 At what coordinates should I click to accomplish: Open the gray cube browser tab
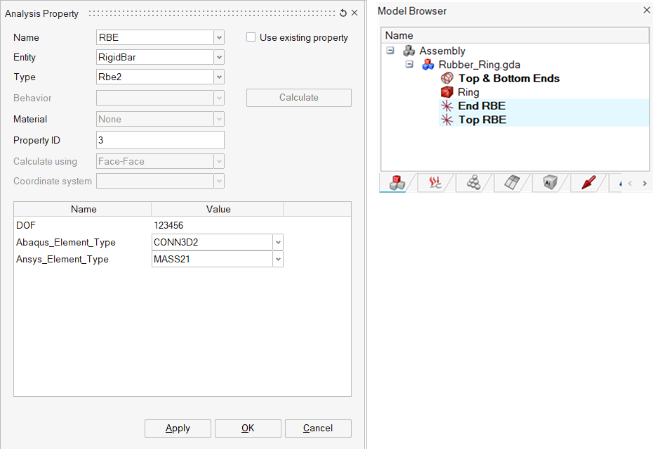pos(550,183)
